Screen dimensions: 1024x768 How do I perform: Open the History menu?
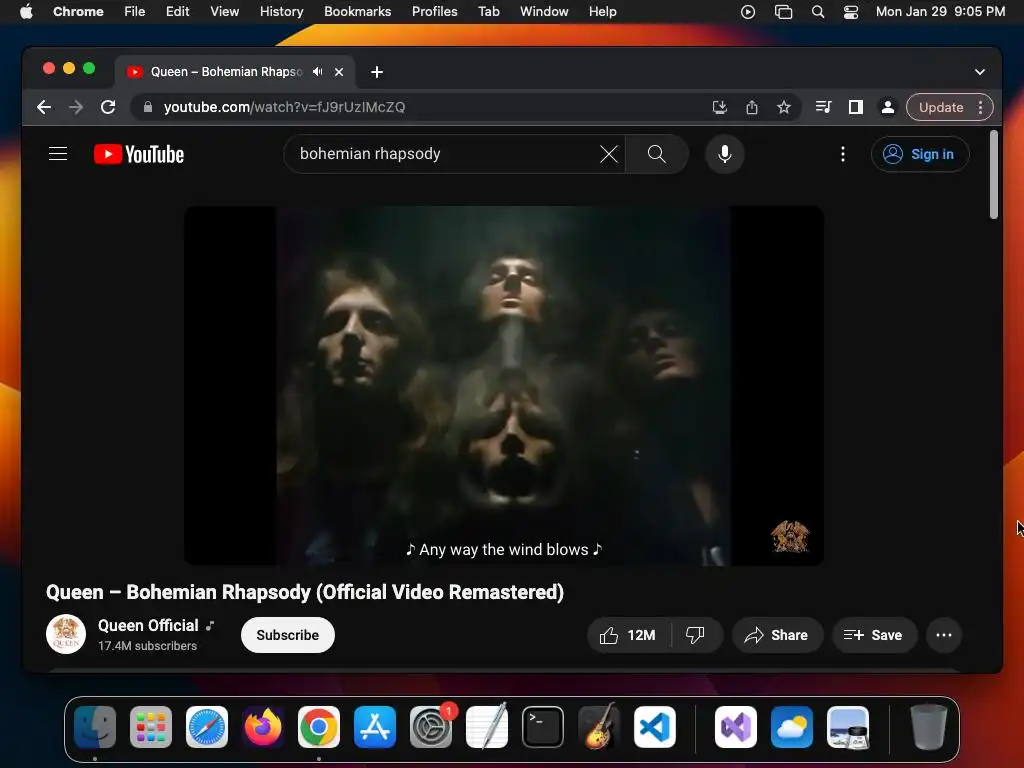(x=281, y=12)
